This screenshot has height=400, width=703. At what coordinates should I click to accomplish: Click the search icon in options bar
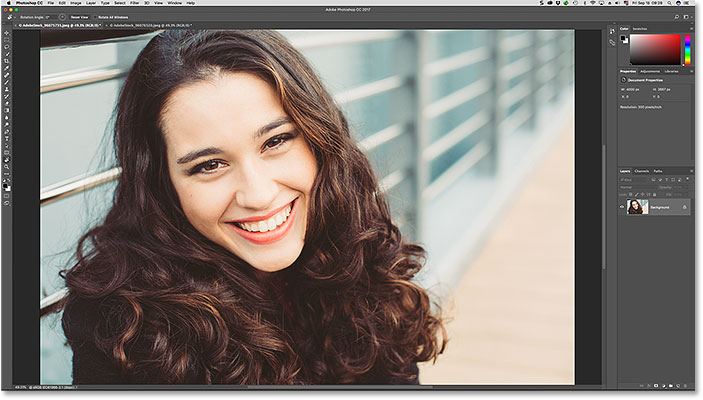point(677,17)
